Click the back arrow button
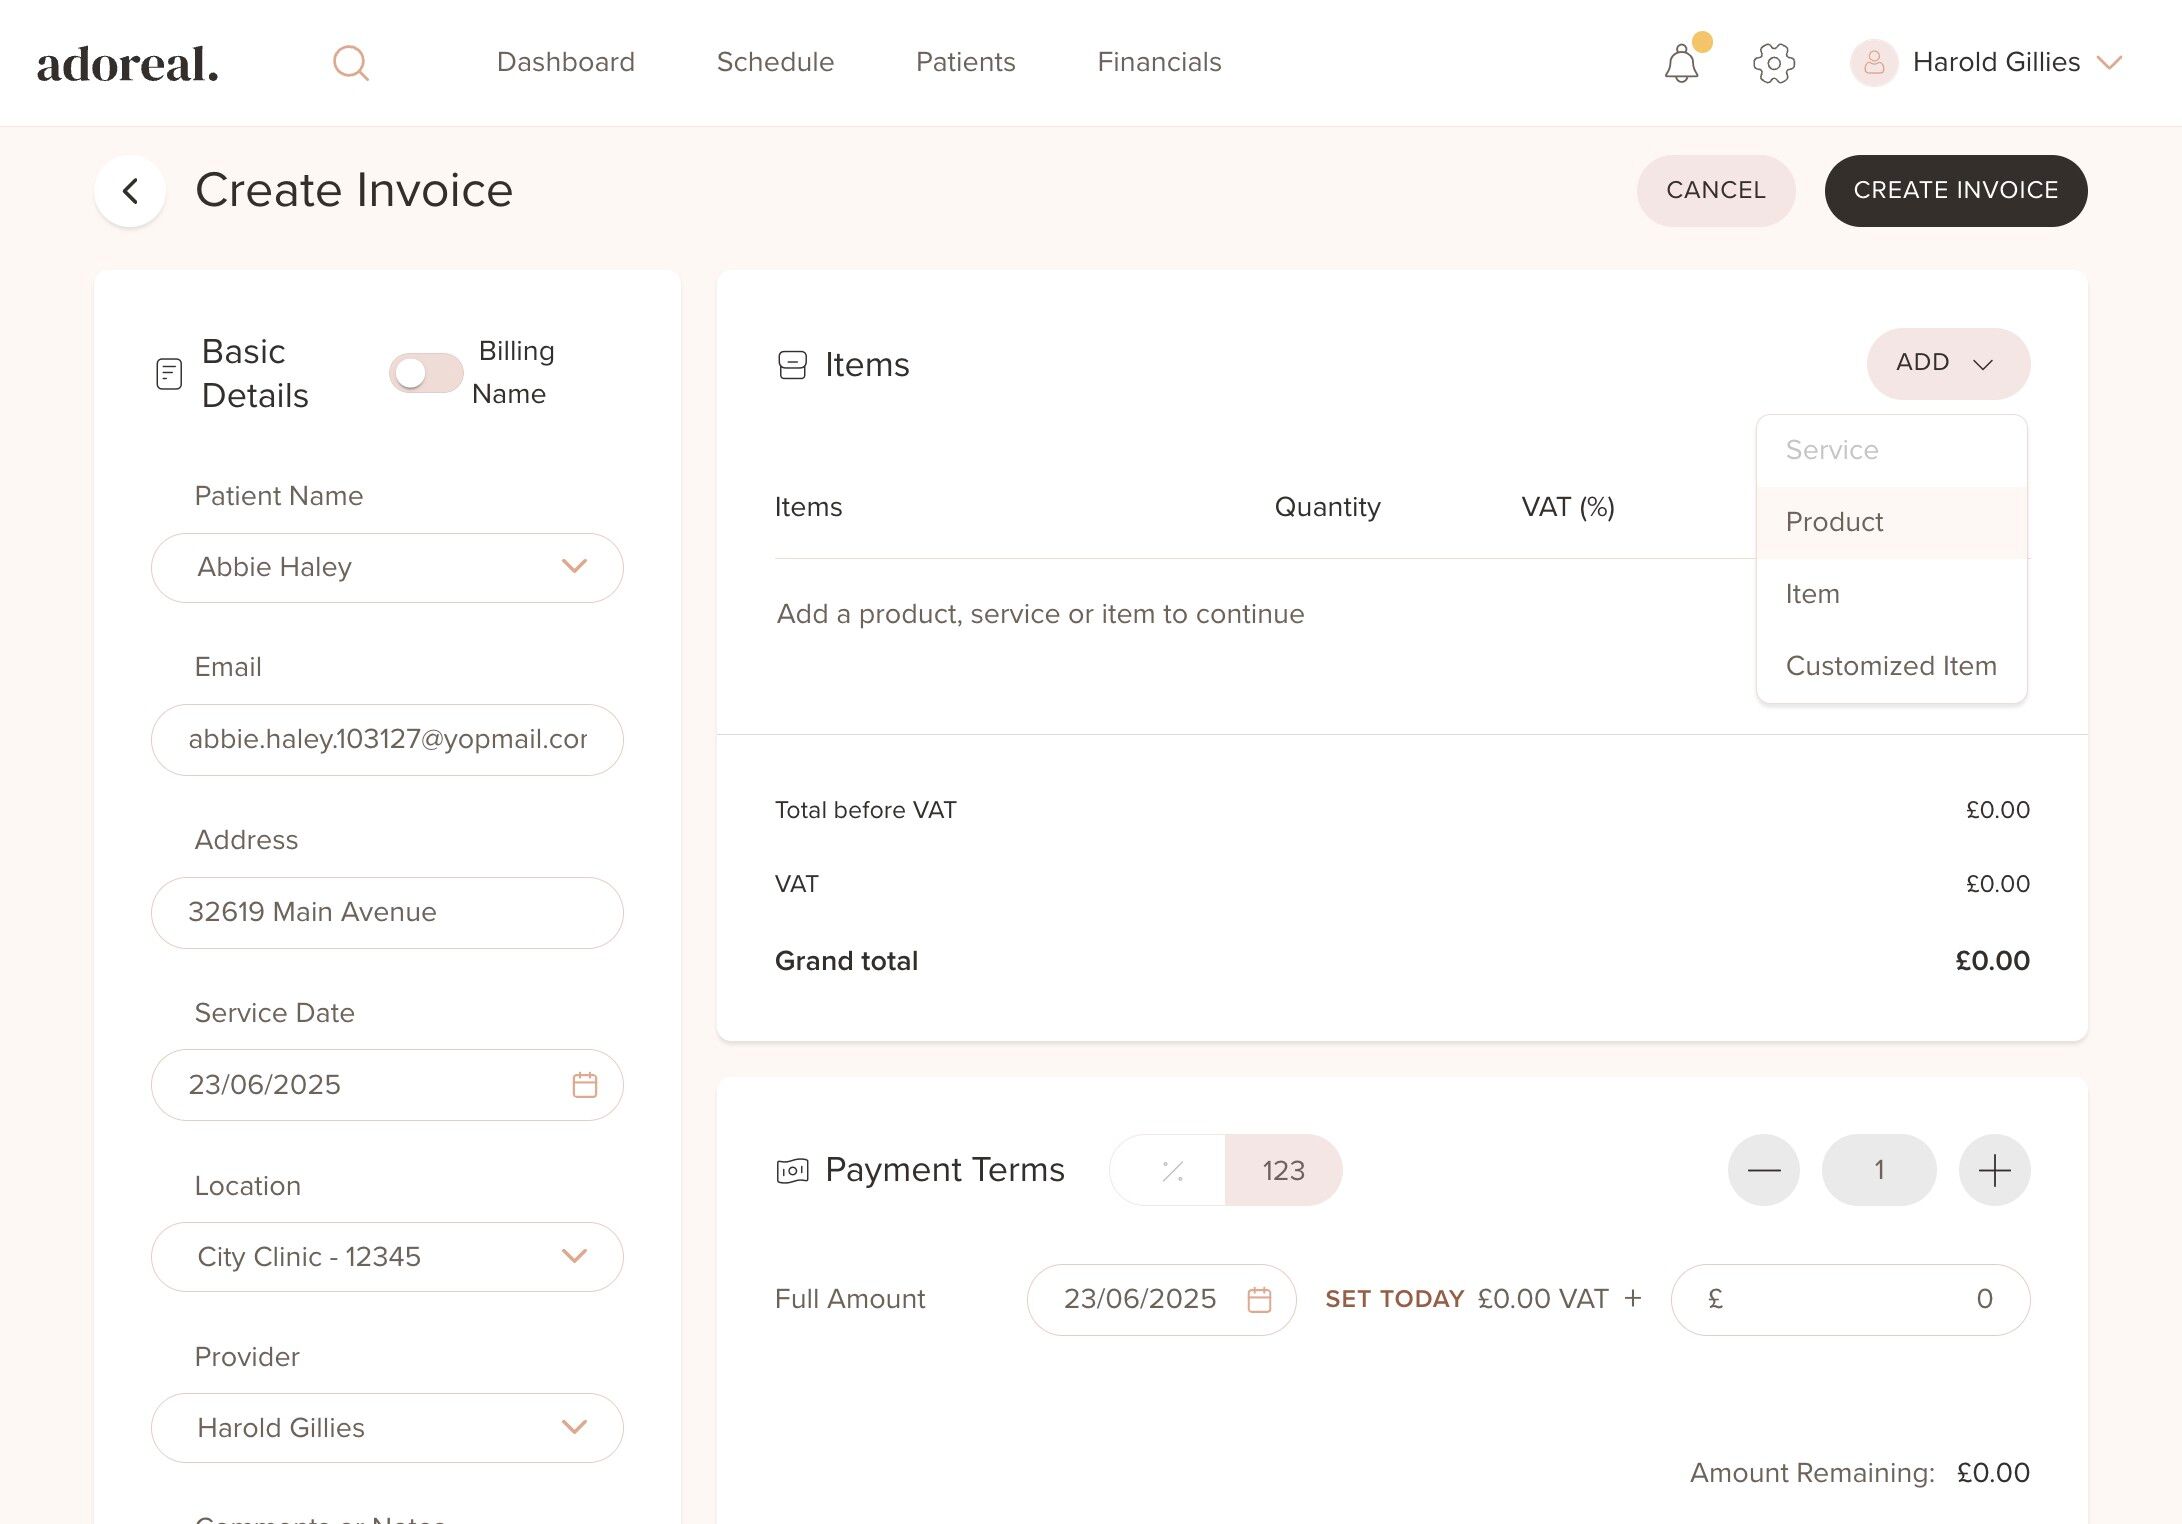The height and width of the screenshot is (1524, 2182). 130,191
